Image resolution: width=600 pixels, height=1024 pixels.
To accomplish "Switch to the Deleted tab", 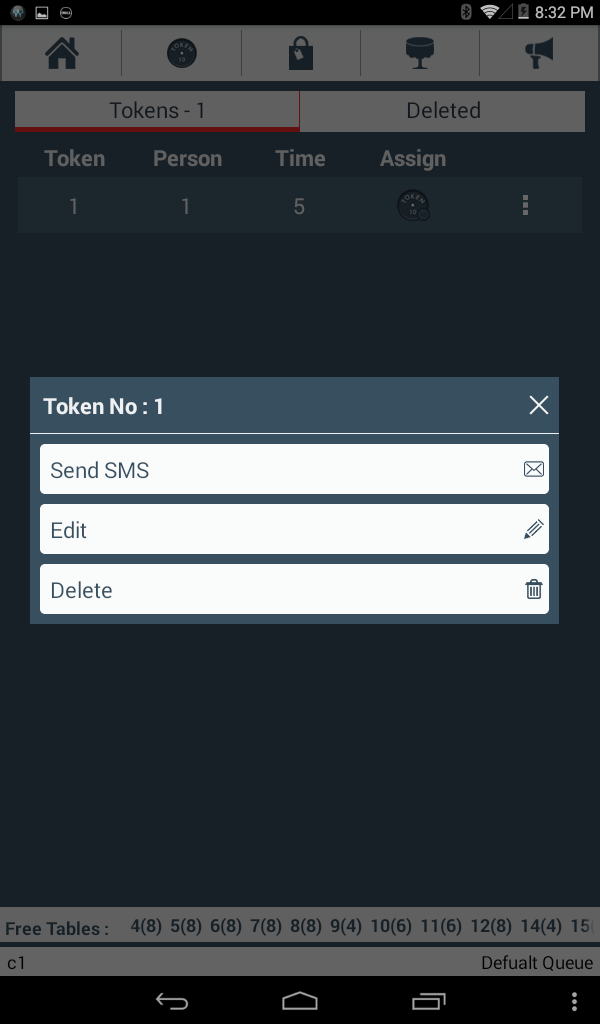I will pyautogui.click(x=442, y=111).
